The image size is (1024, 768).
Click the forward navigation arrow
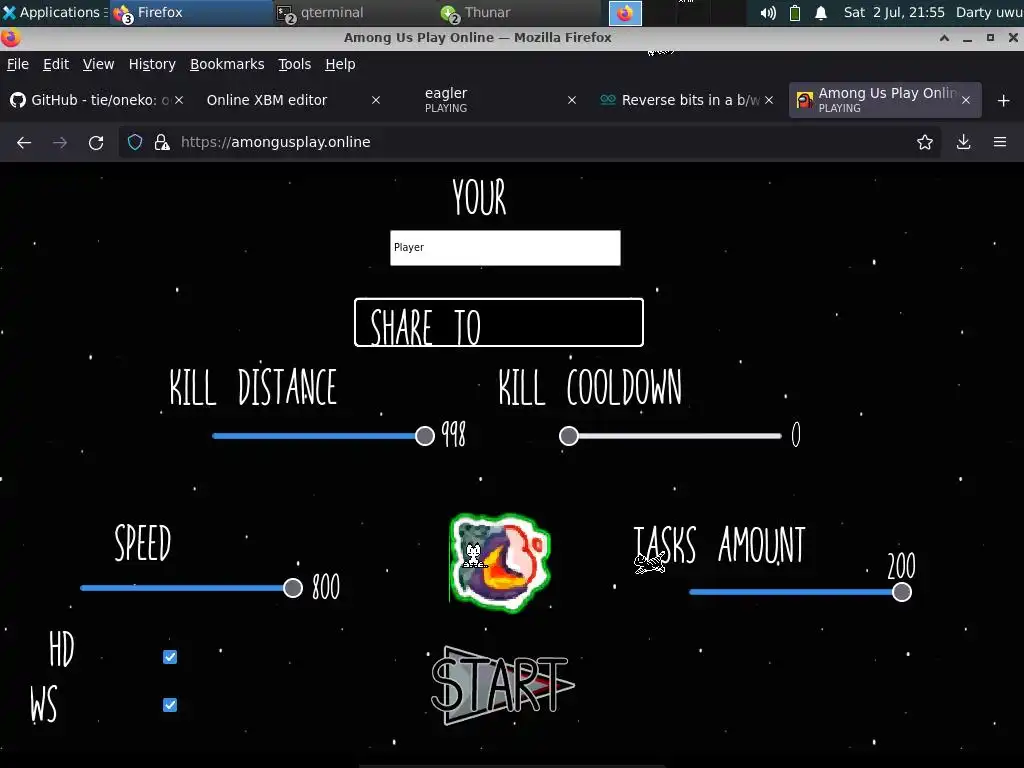click(x=60, y=142)
